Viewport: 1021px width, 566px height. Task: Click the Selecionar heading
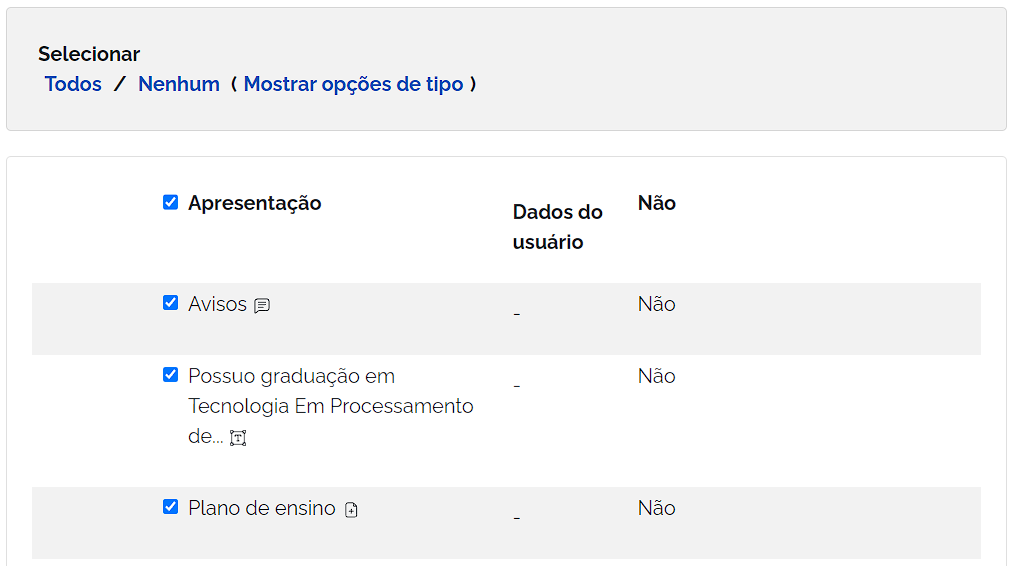tap(89, 54)
